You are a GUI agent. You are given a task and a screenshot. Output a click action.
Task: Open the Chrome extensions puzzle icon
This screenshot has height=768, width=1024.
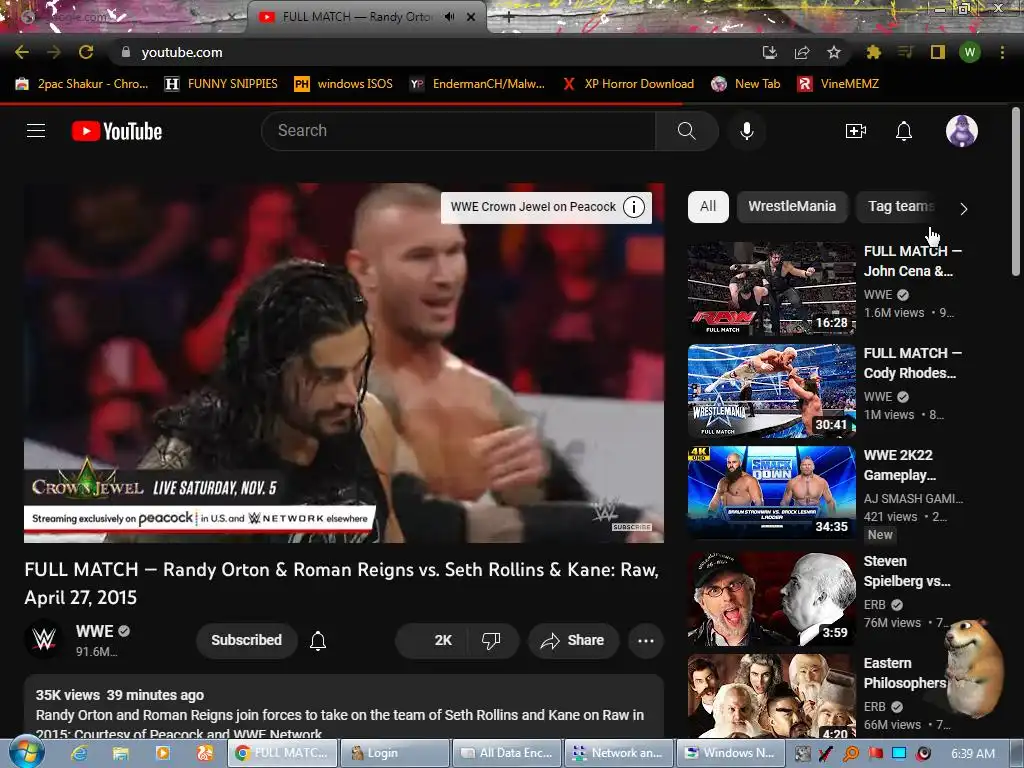pos(873,52)
